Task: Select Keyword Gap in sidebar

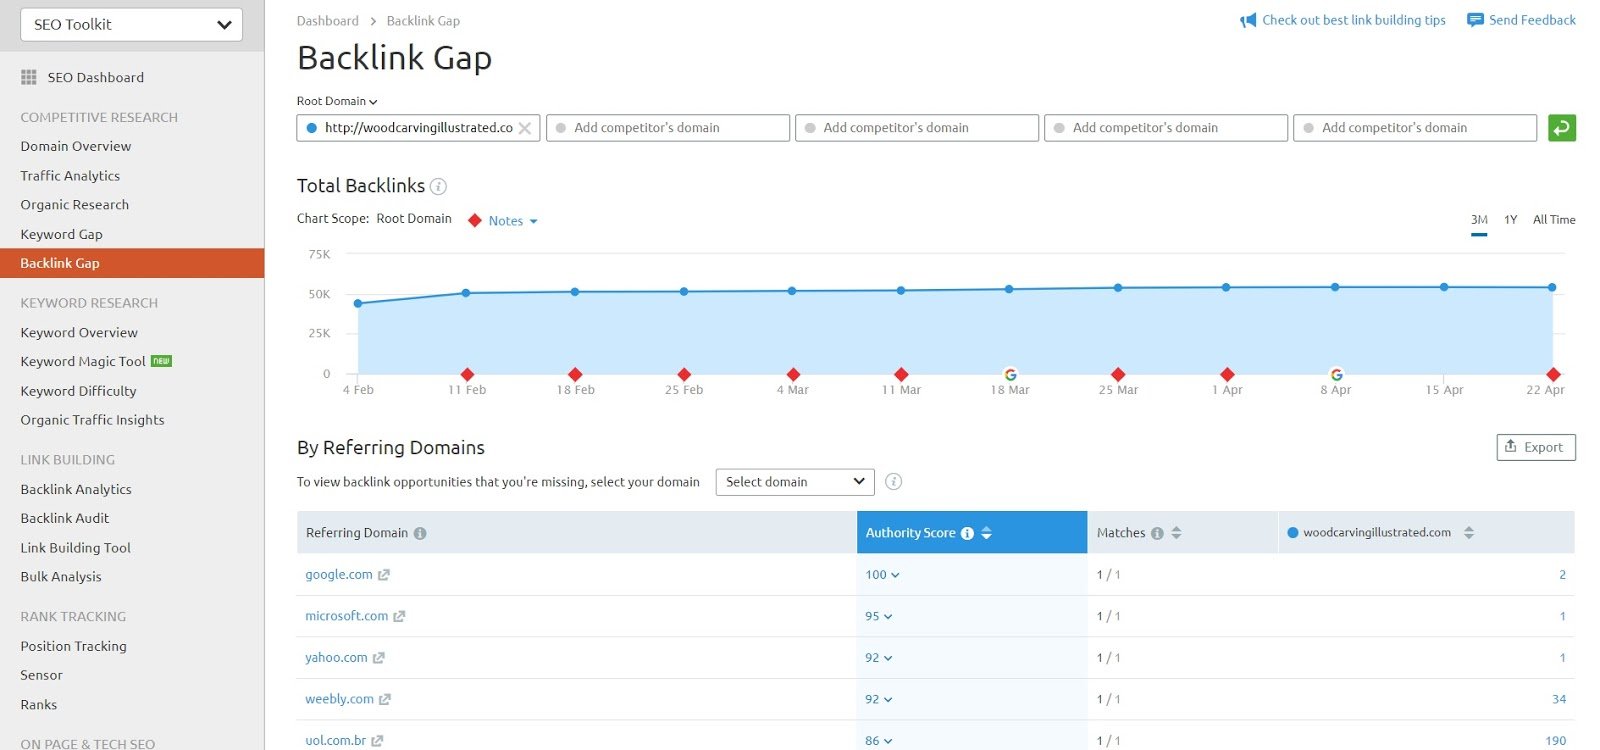Action: (x=62, y=234)
